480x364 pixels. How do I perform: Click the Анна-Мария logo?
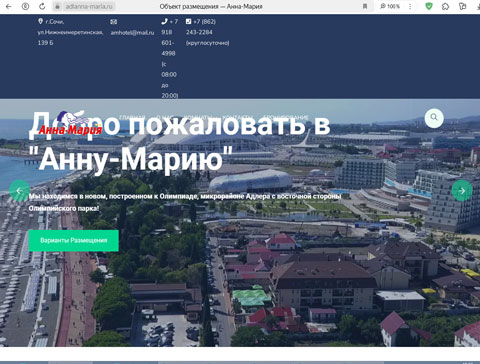click(x=71, y=123)
